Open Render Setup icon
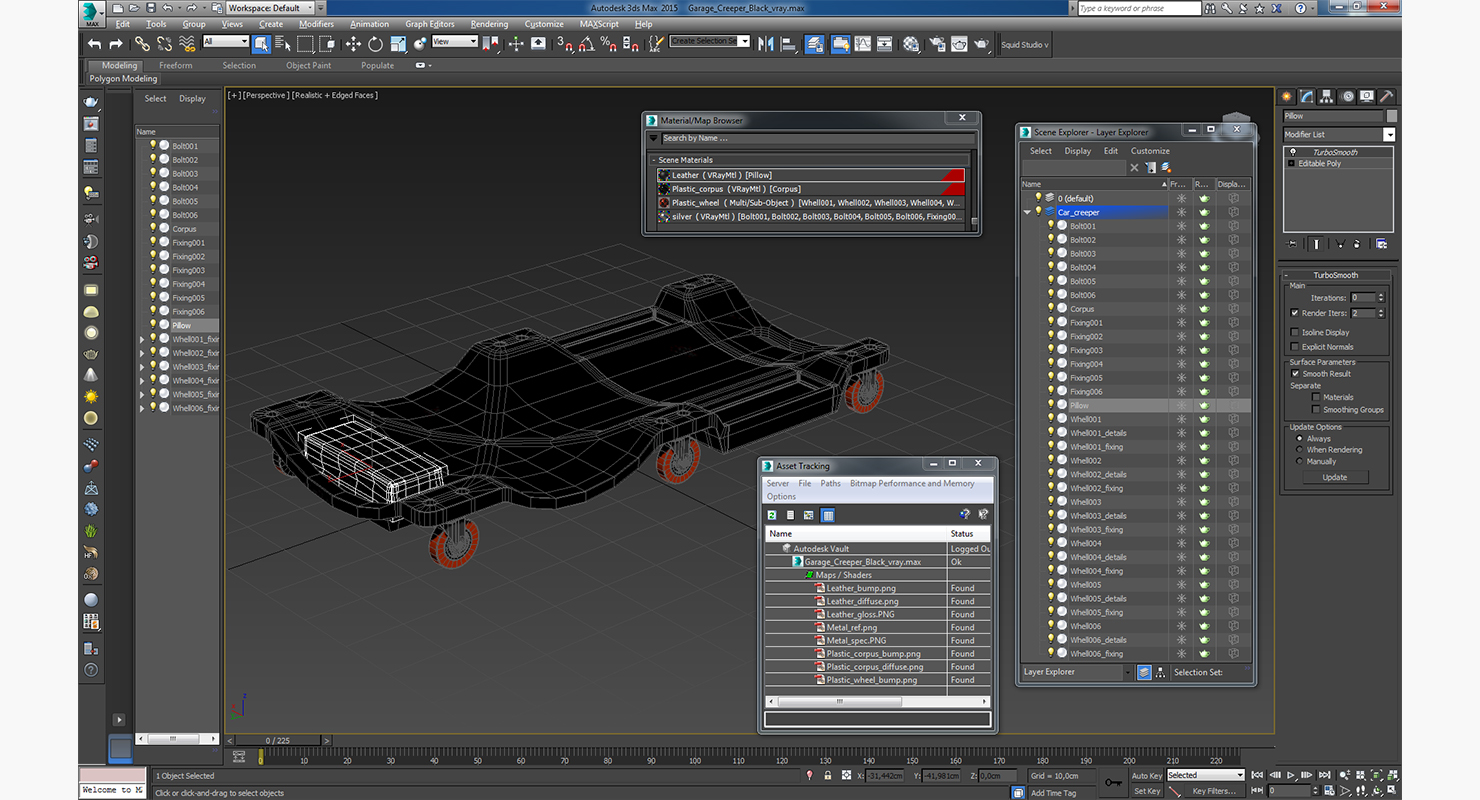1480x800 pixels. tap(936, 44)
